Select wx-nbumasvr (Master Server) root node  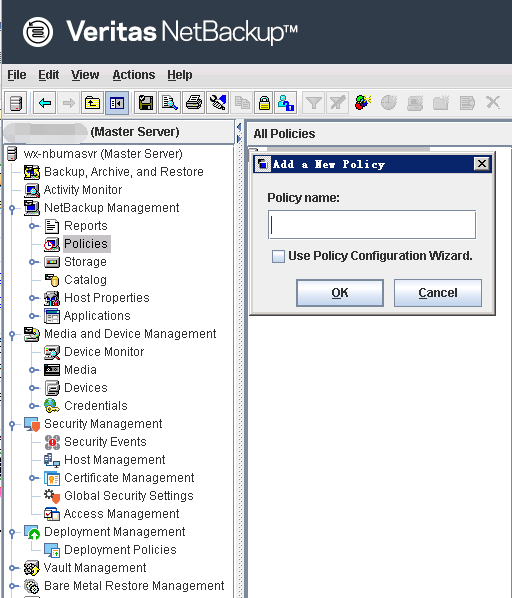(103, 154)
